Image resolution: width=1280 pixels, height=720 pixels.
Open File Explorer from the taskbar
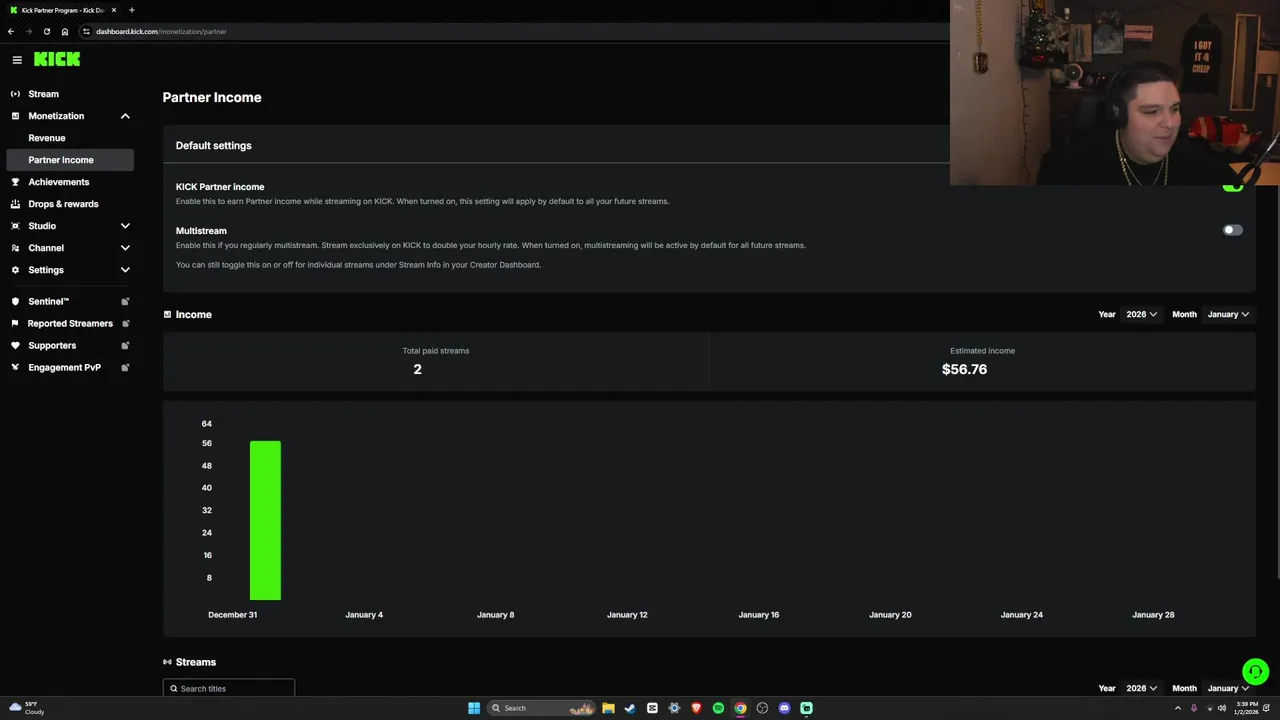point(608,708)
